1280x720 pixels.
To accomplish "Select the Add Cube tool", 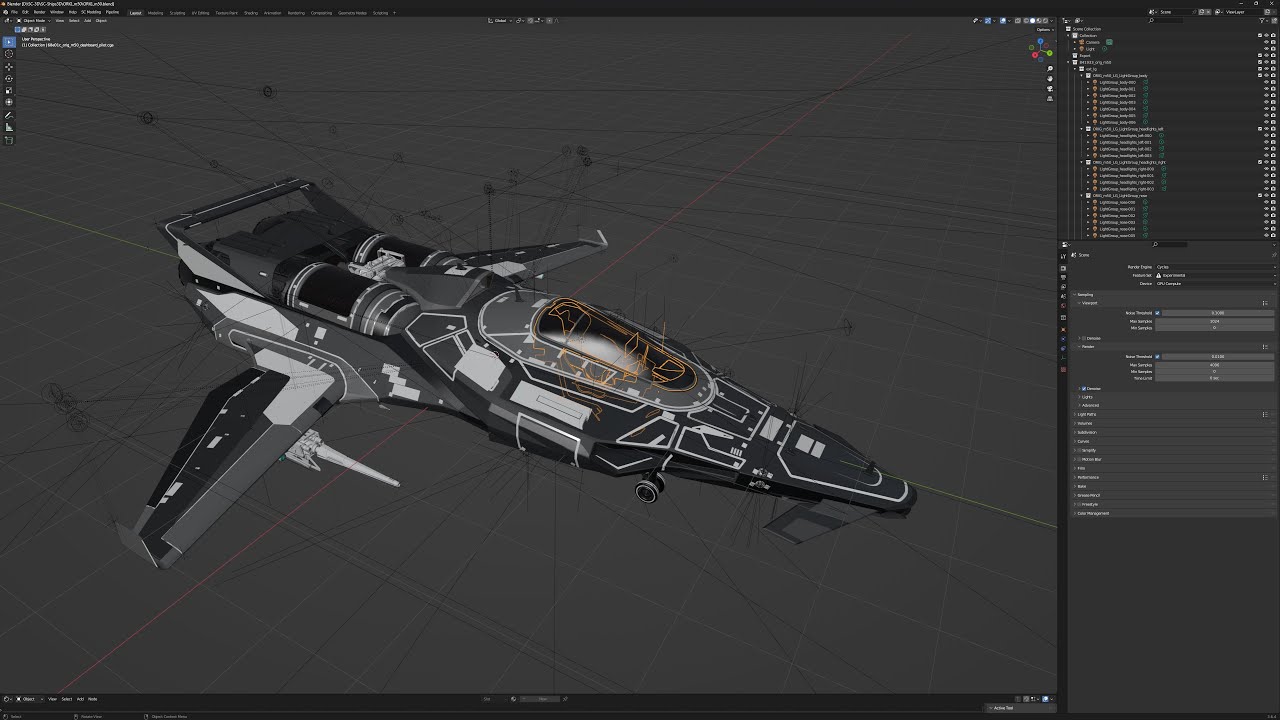I will (x=10, y=140).
